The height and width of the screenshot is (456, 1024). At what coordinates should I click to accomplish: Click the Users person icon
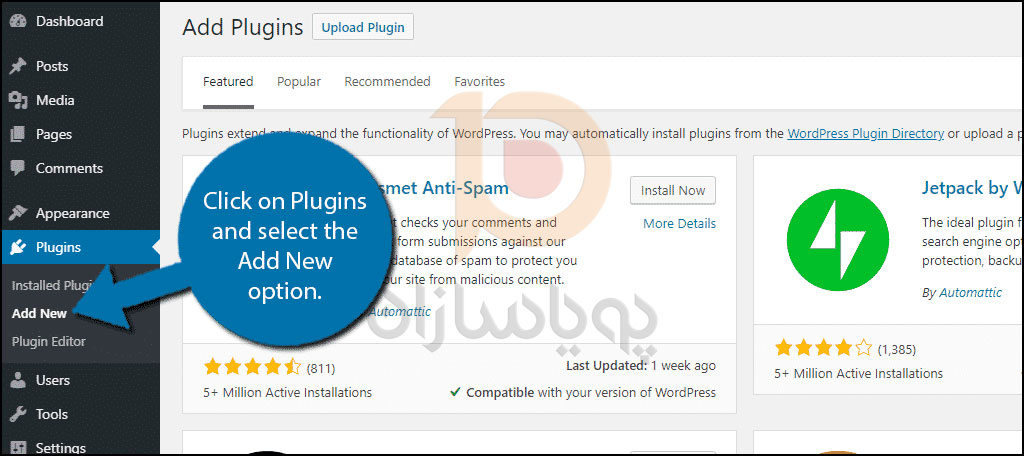coord(18,380)
